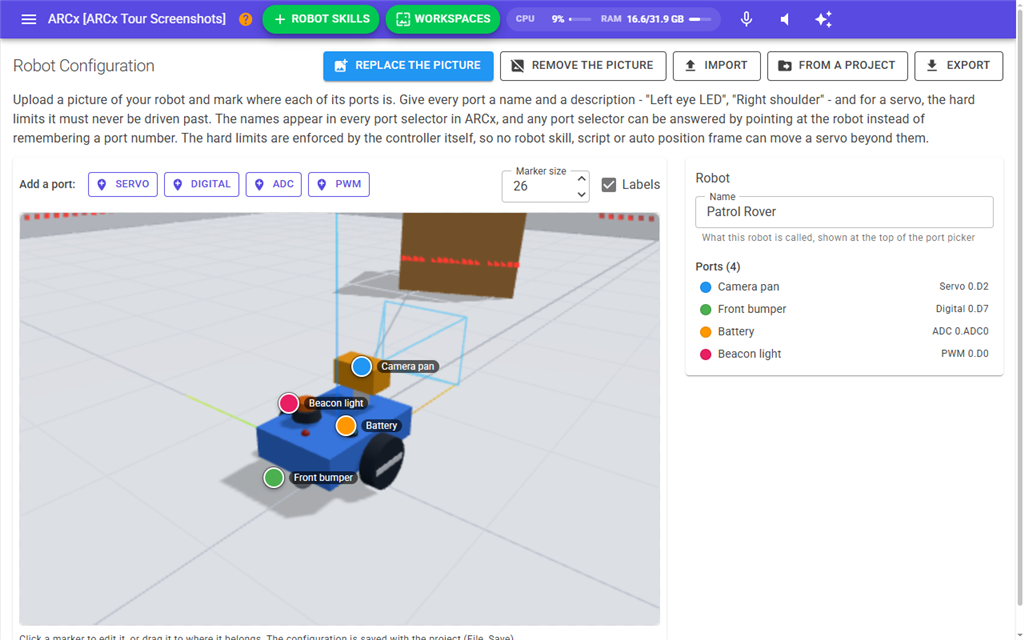This screenshot has height=640, width=1024.
Task: Select Front bumper in Ports list
Action: (x=844, y=309)
